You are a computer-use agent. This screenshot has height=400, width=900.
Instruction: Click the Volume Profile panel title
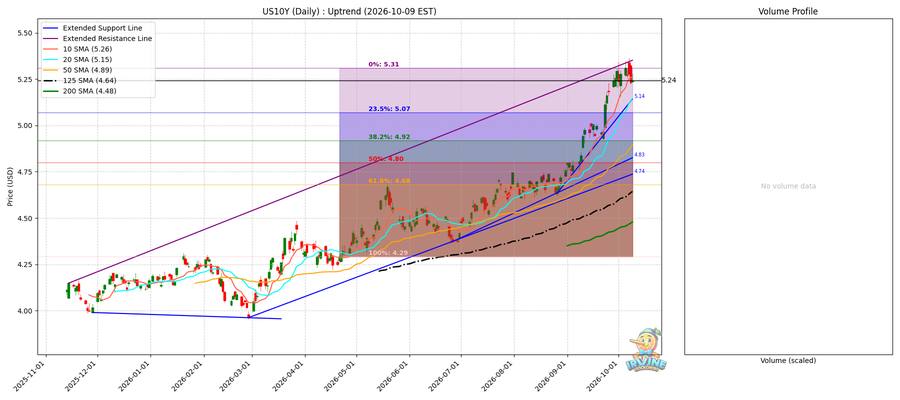pyautogui.click(x=788, y=11)
